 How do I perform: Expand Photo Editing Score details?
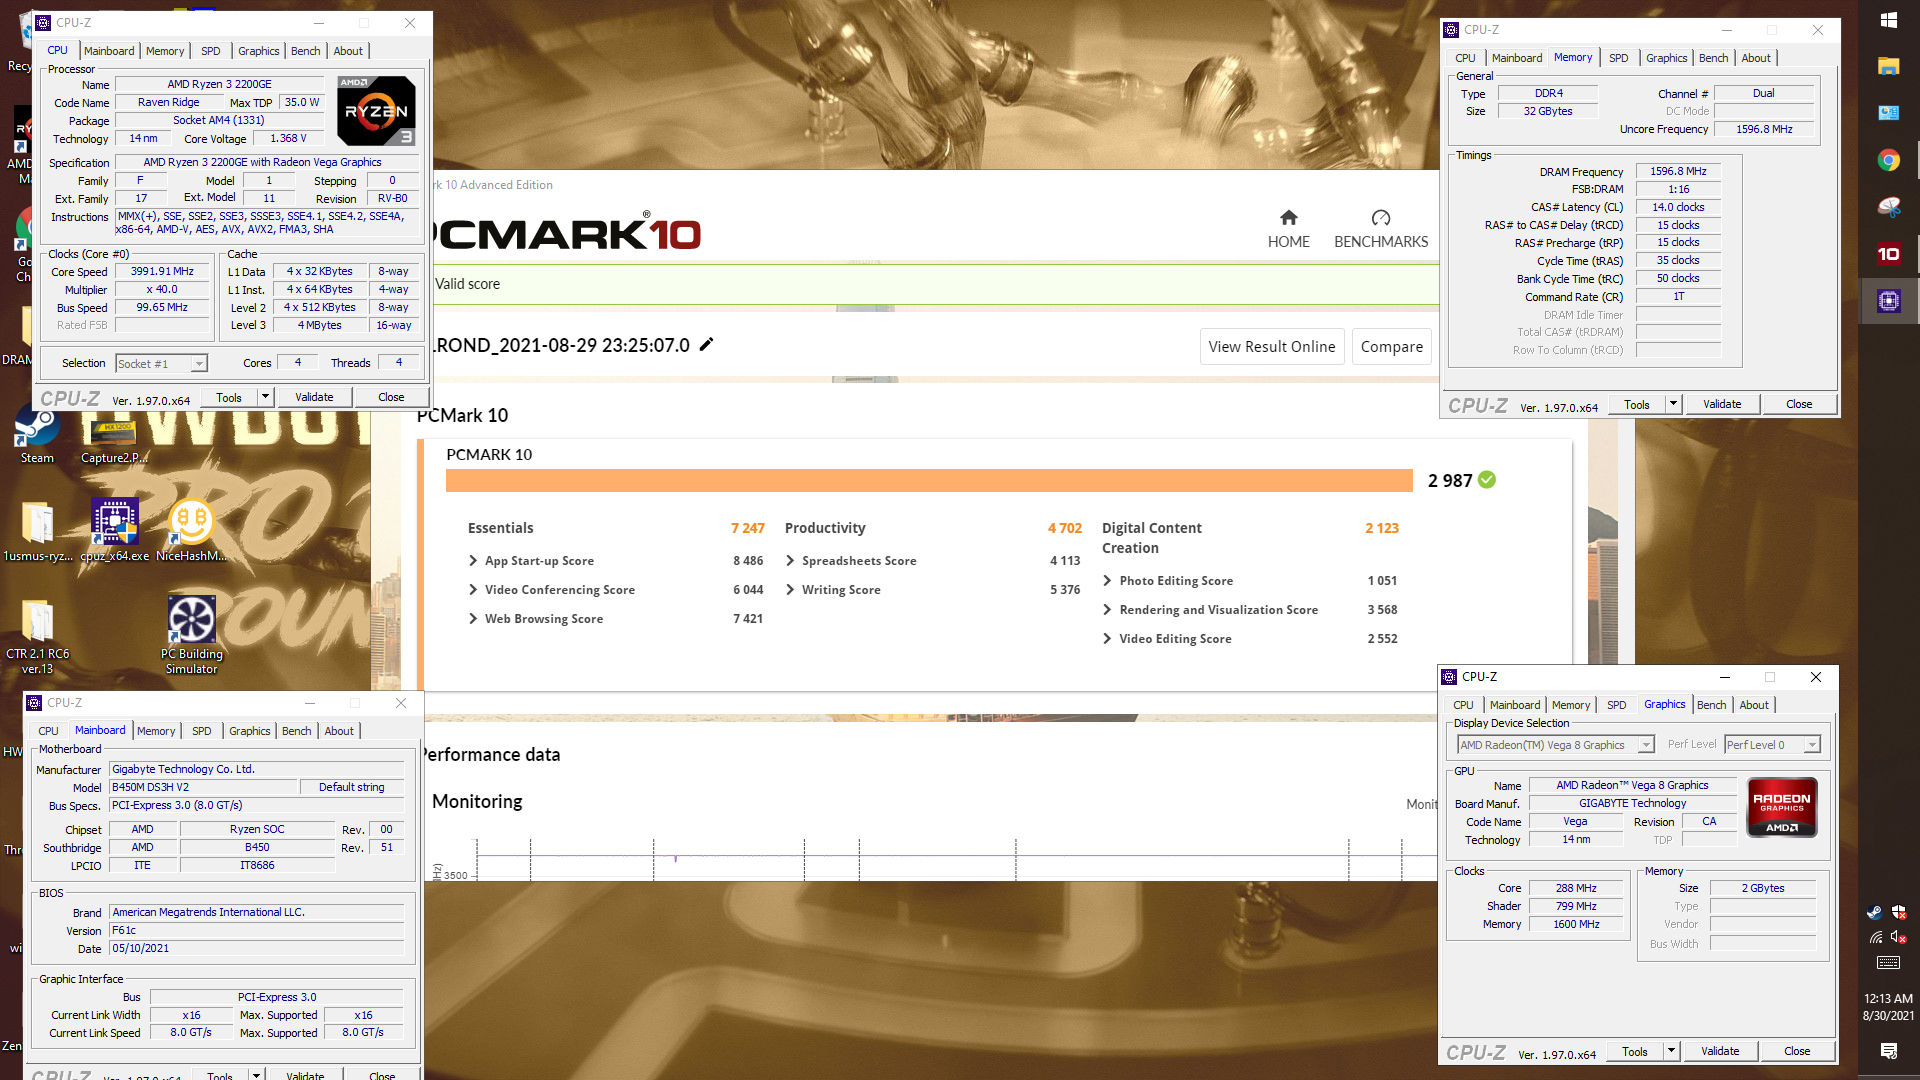tap(1107, 581)
